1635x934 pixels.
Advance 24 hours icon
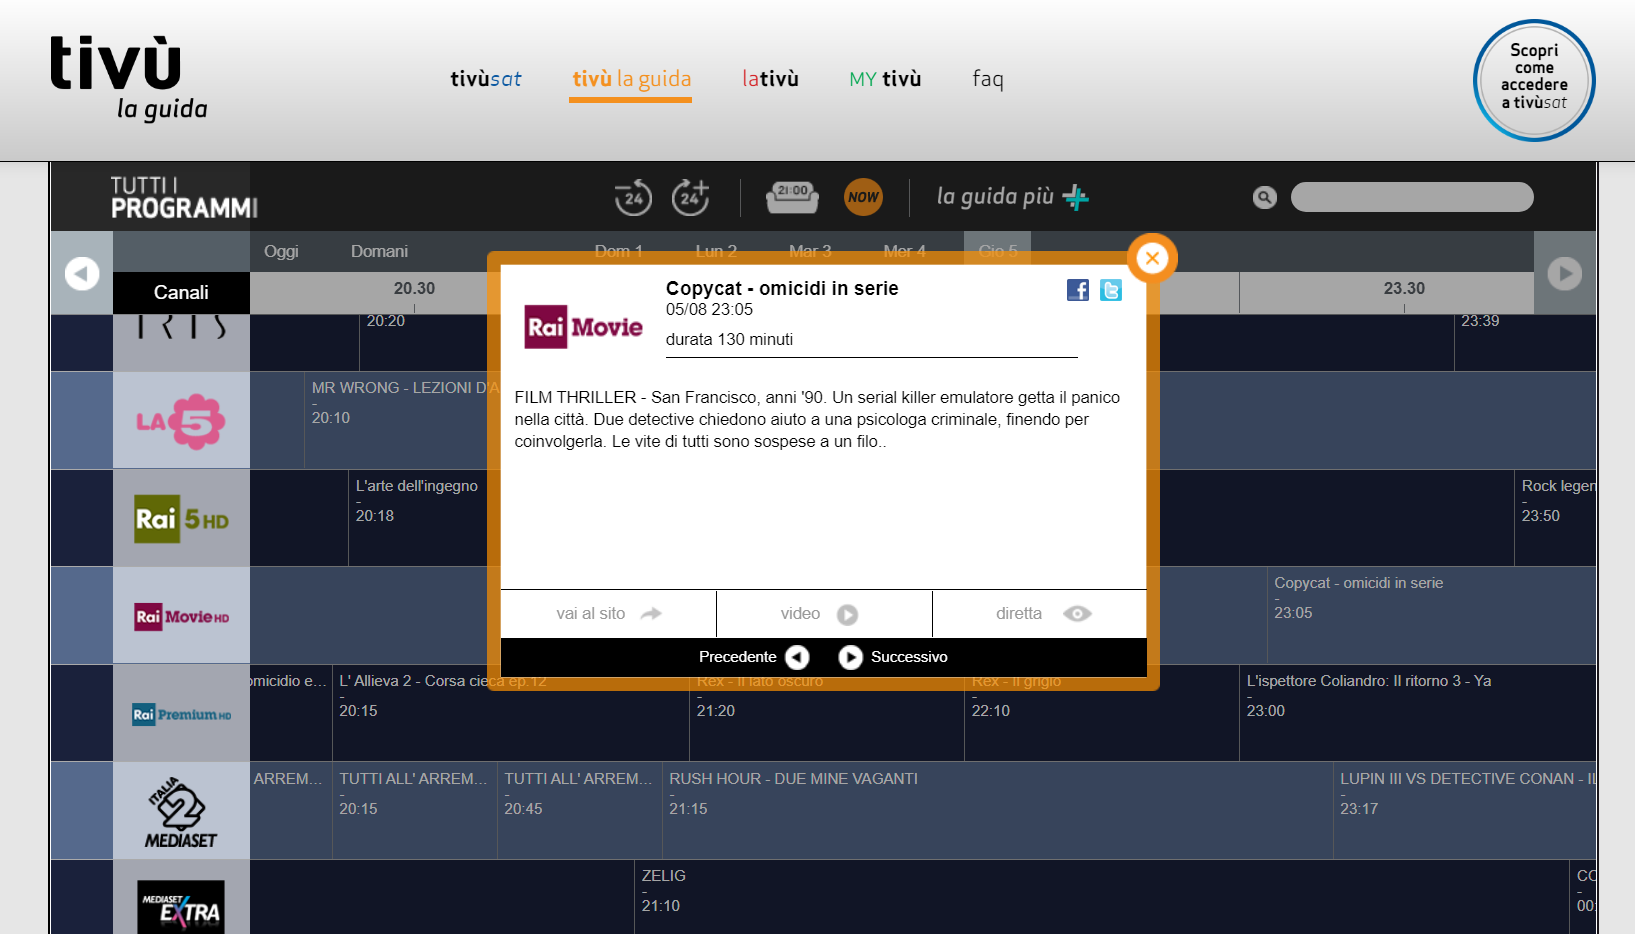click(x=690, y=197)
